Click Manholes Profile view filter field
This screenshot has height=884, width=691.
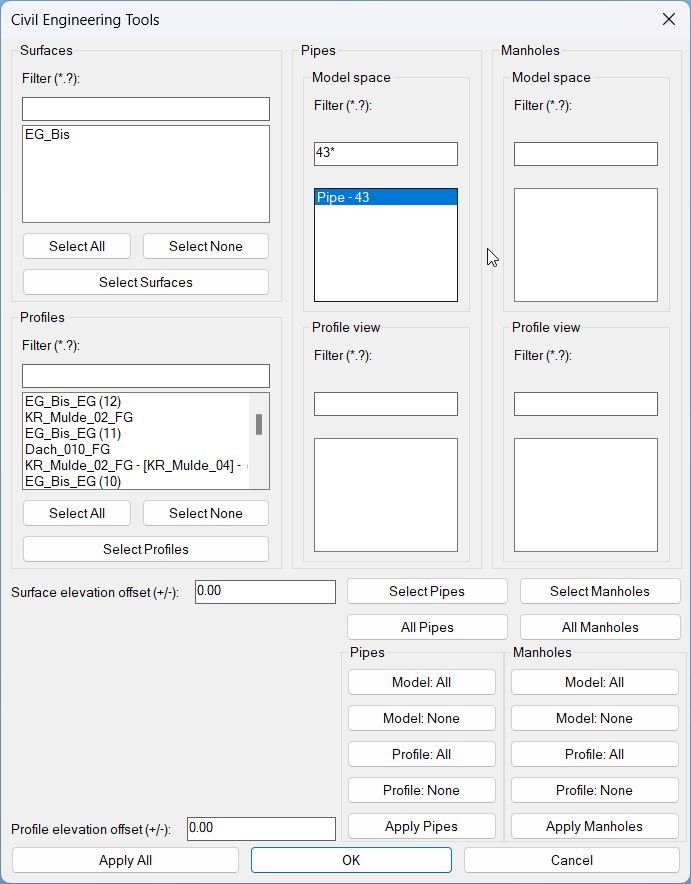point(586,404)
